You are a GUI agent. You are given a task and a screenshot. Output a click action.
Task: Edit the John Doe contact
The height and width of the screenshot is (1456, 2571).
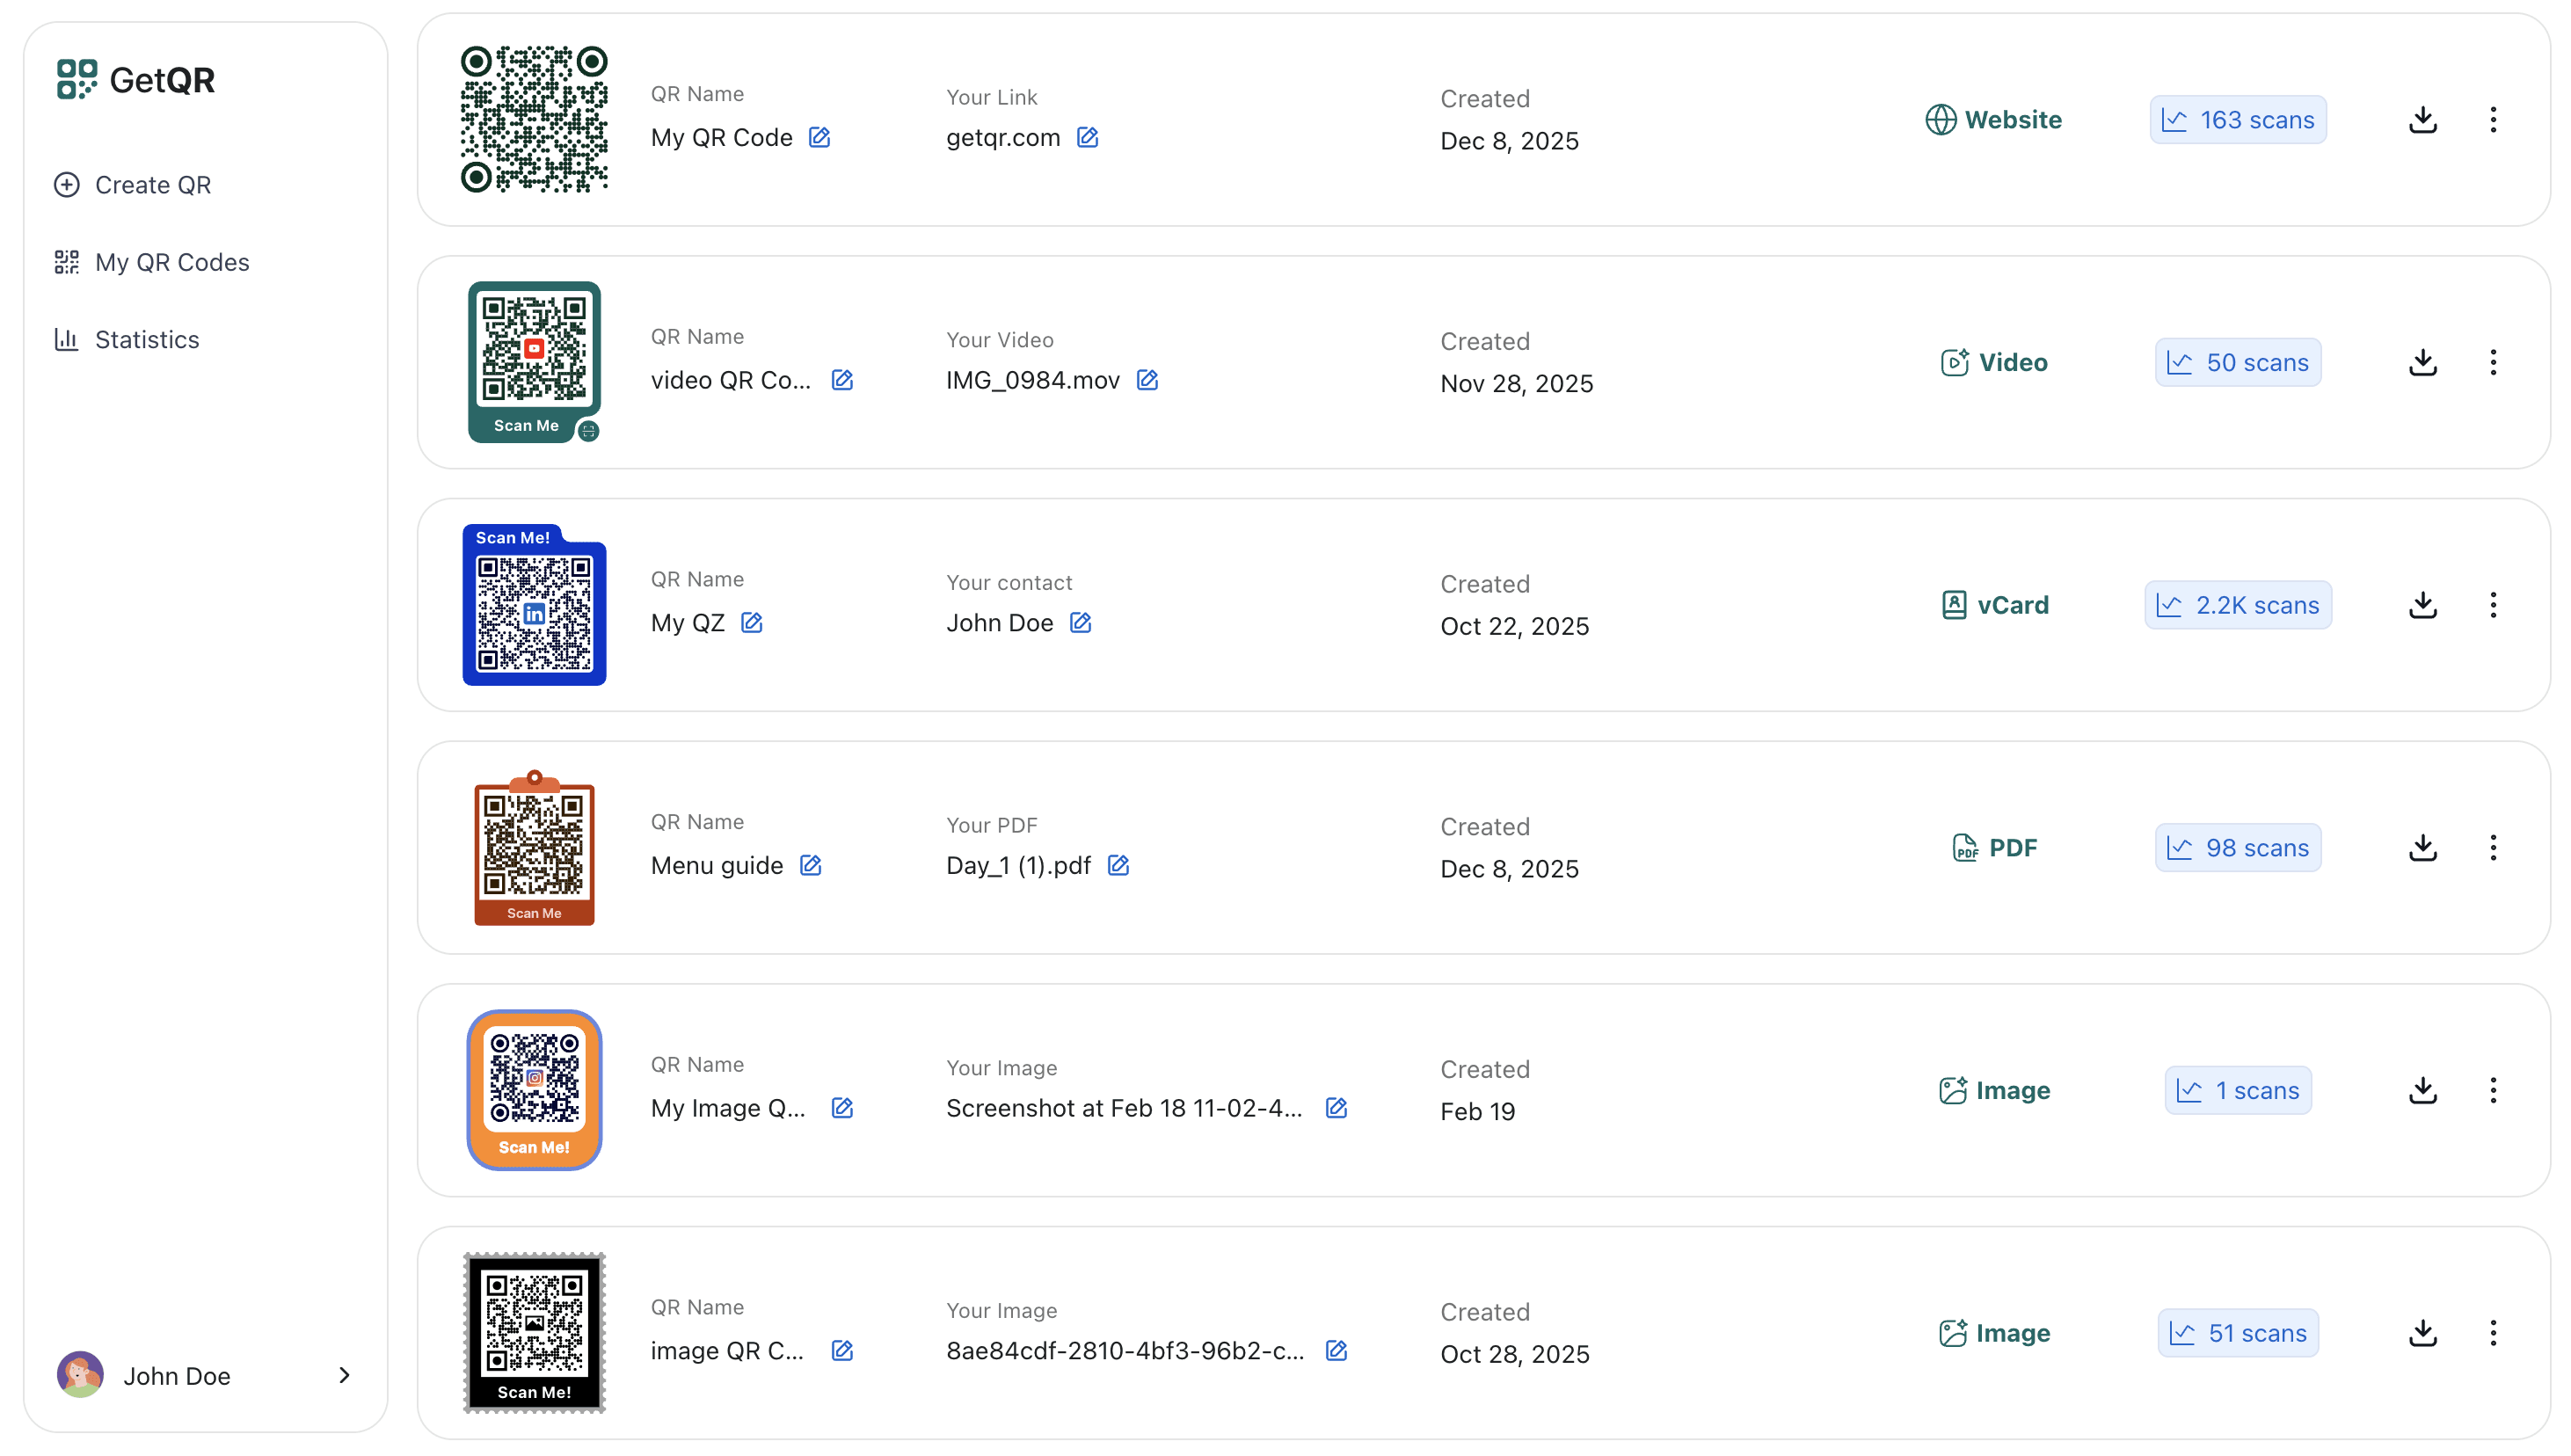click(x=1081, y=622)
